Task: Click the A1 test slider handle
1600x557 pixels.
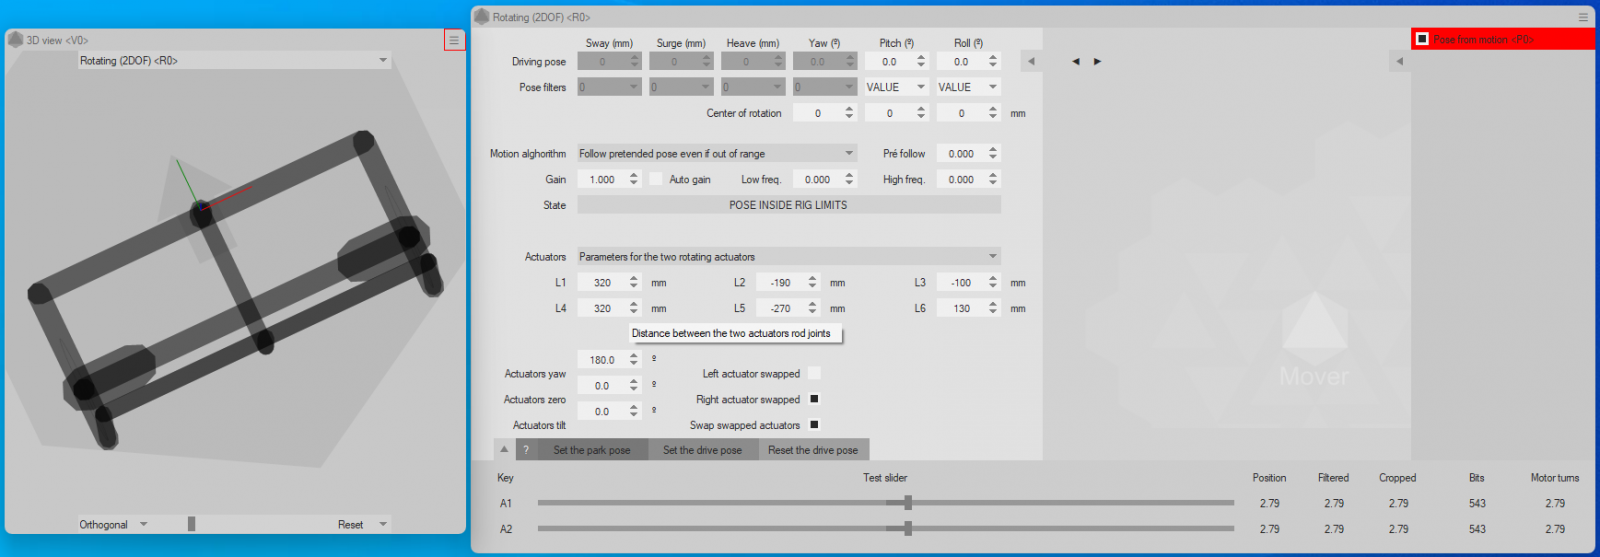Action: coord(908,503)
